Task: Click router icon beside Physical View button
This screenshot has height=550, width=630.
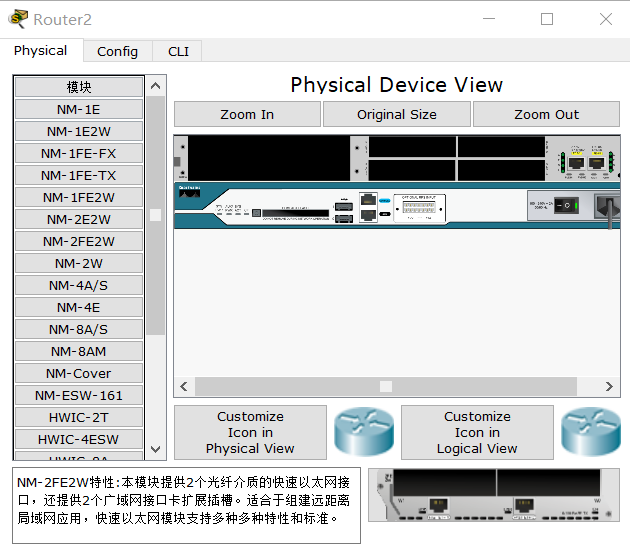Action: 364,432
